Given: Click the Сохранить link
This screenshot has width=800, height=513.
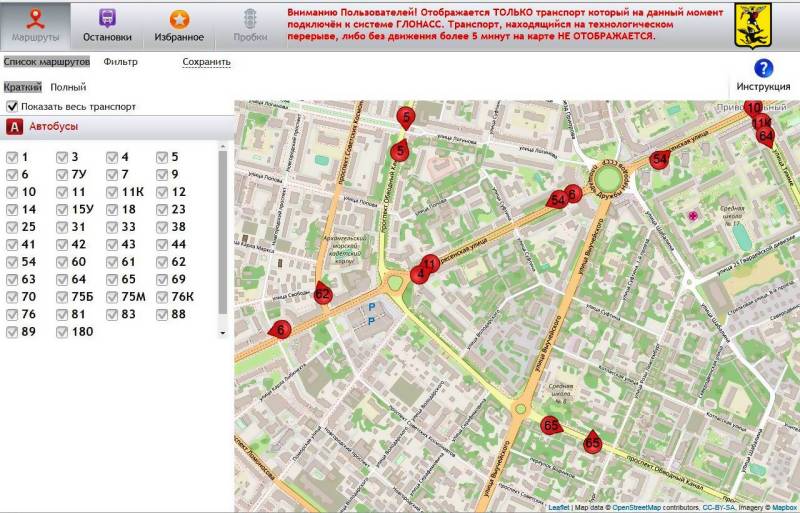Looking at the screenshot, I should click(x=206, y=62).
